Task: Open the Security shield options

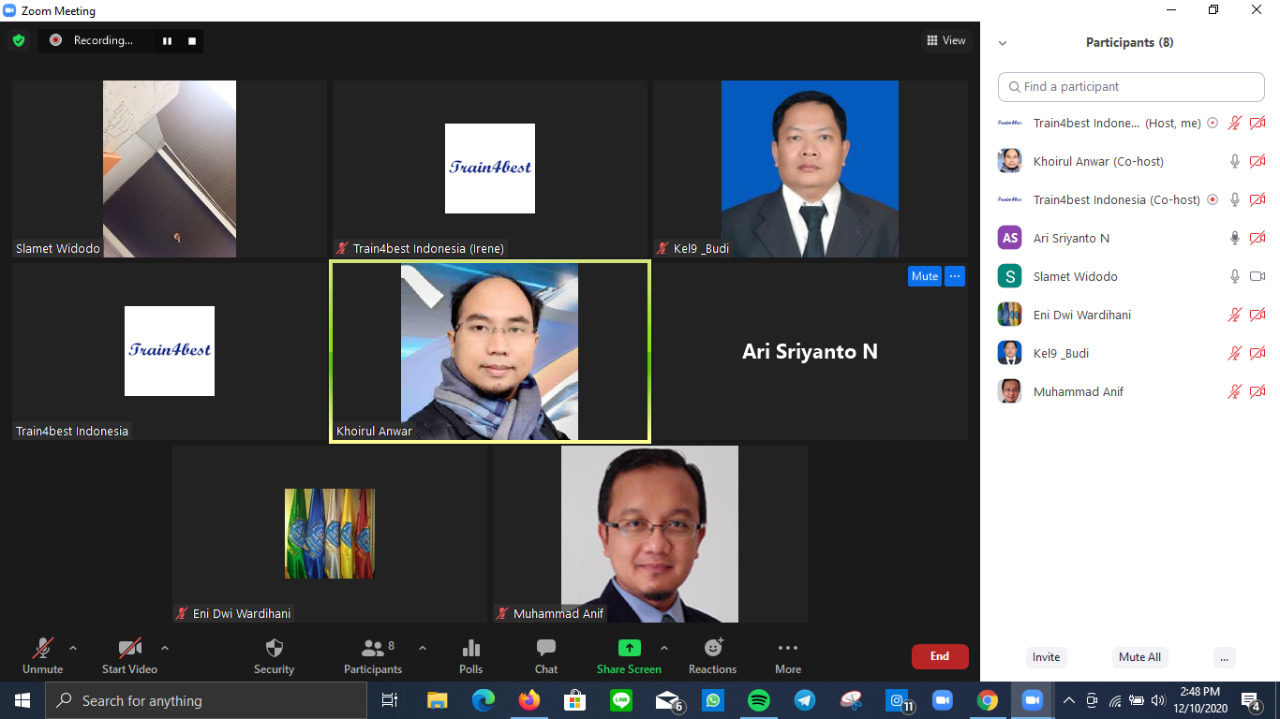Action: [274, 656]
